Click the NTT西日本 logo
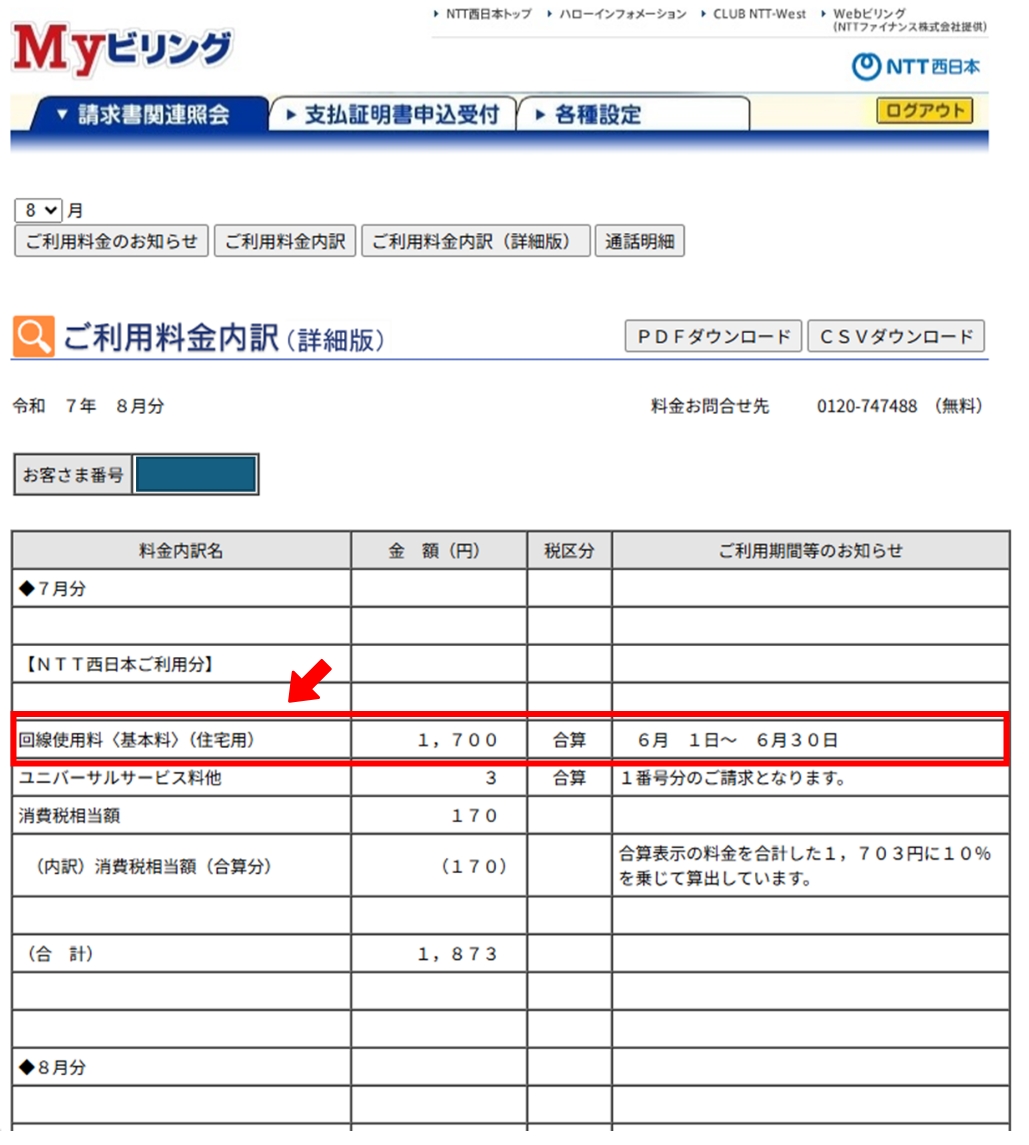Image resolution: width=1029 pixels, height=1145 pixels. tap(916, 67)
